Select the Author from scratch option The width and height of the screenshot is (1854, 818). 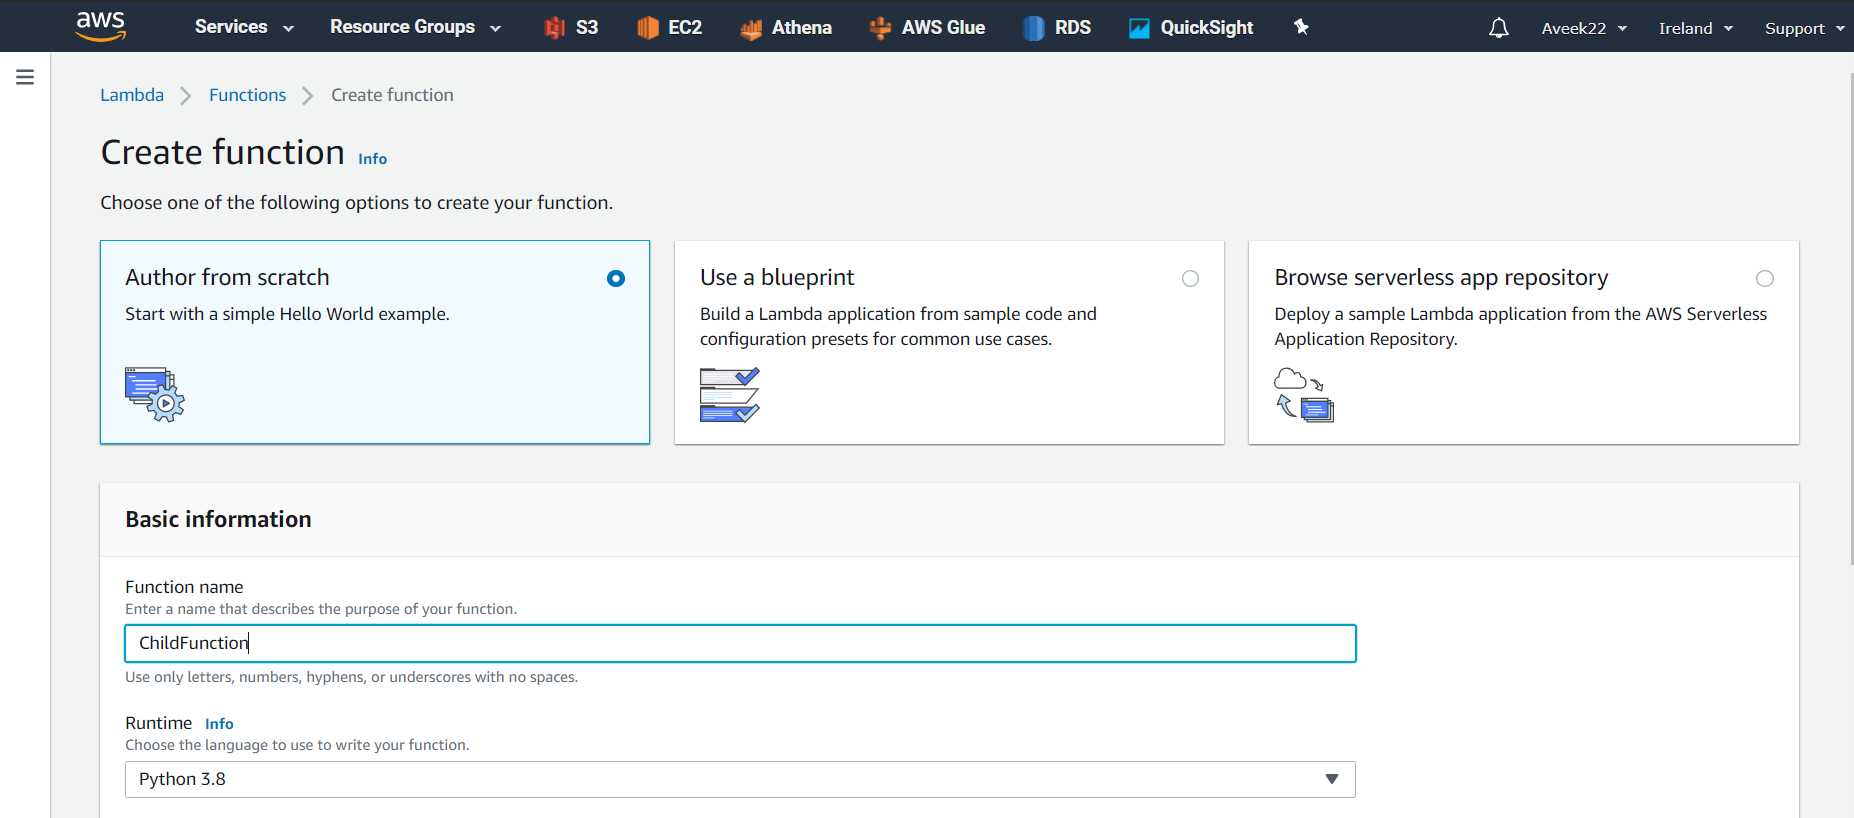(616, 279)
